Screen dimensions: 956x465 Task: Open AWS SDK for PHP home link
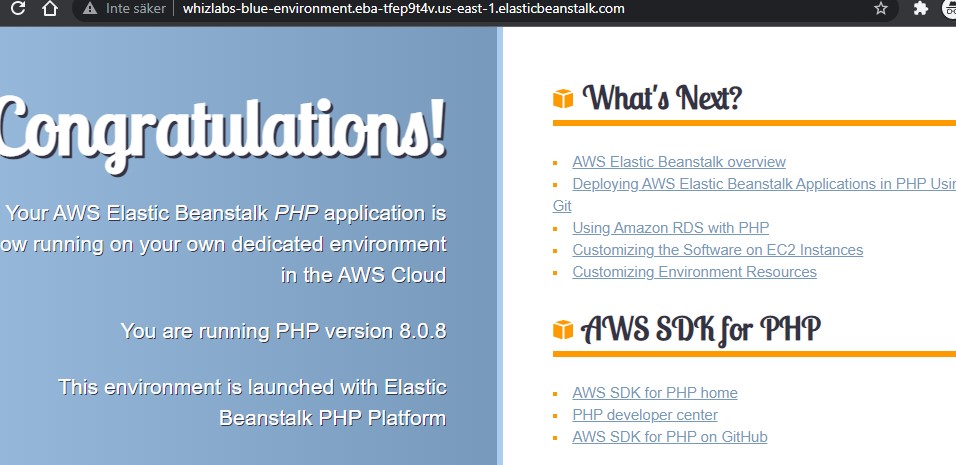[655, 393]
